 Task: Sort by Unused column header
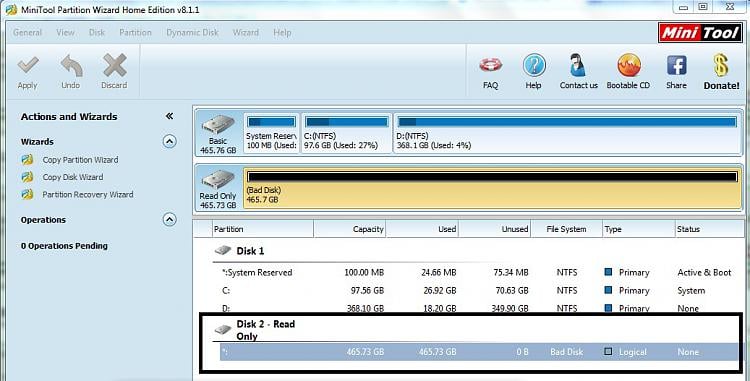(495, 229)
